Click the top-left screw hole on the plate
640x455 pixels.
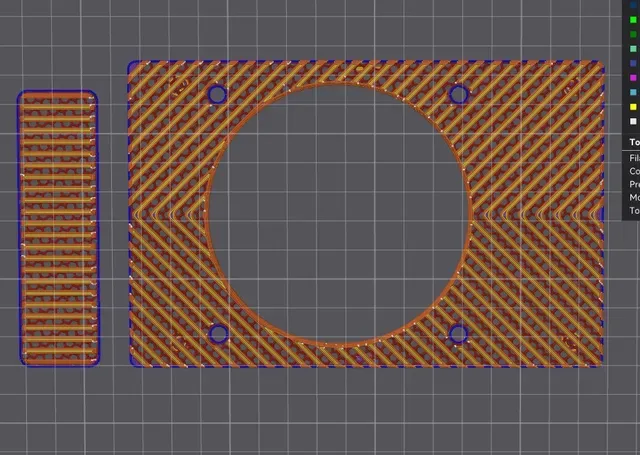pyautogui.click(x=217, y=94)
